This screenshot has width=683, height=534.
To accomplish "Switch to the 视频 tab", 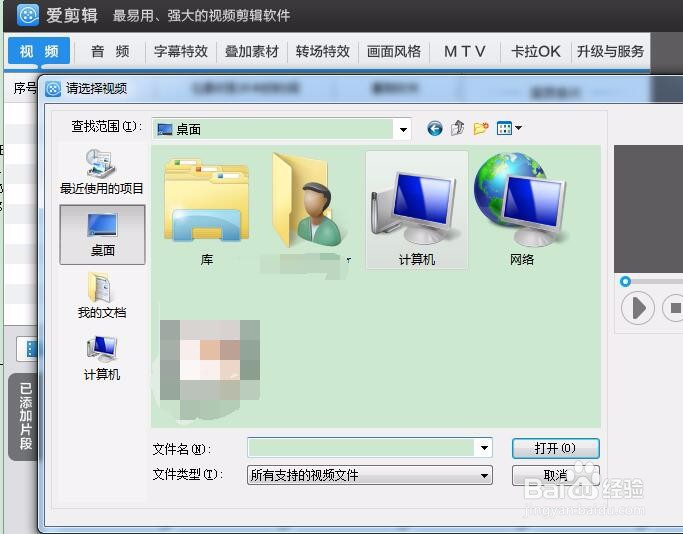I will click(39, 51).
